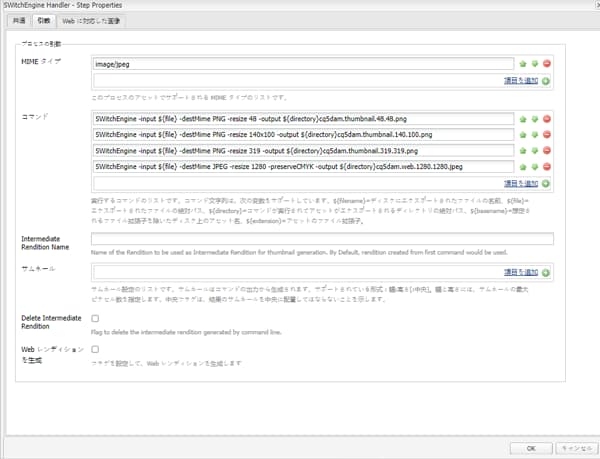Click the -preserveCMYK command field
Image resolution: width=600 pixels, height=459 pixels.
(303, 167)
